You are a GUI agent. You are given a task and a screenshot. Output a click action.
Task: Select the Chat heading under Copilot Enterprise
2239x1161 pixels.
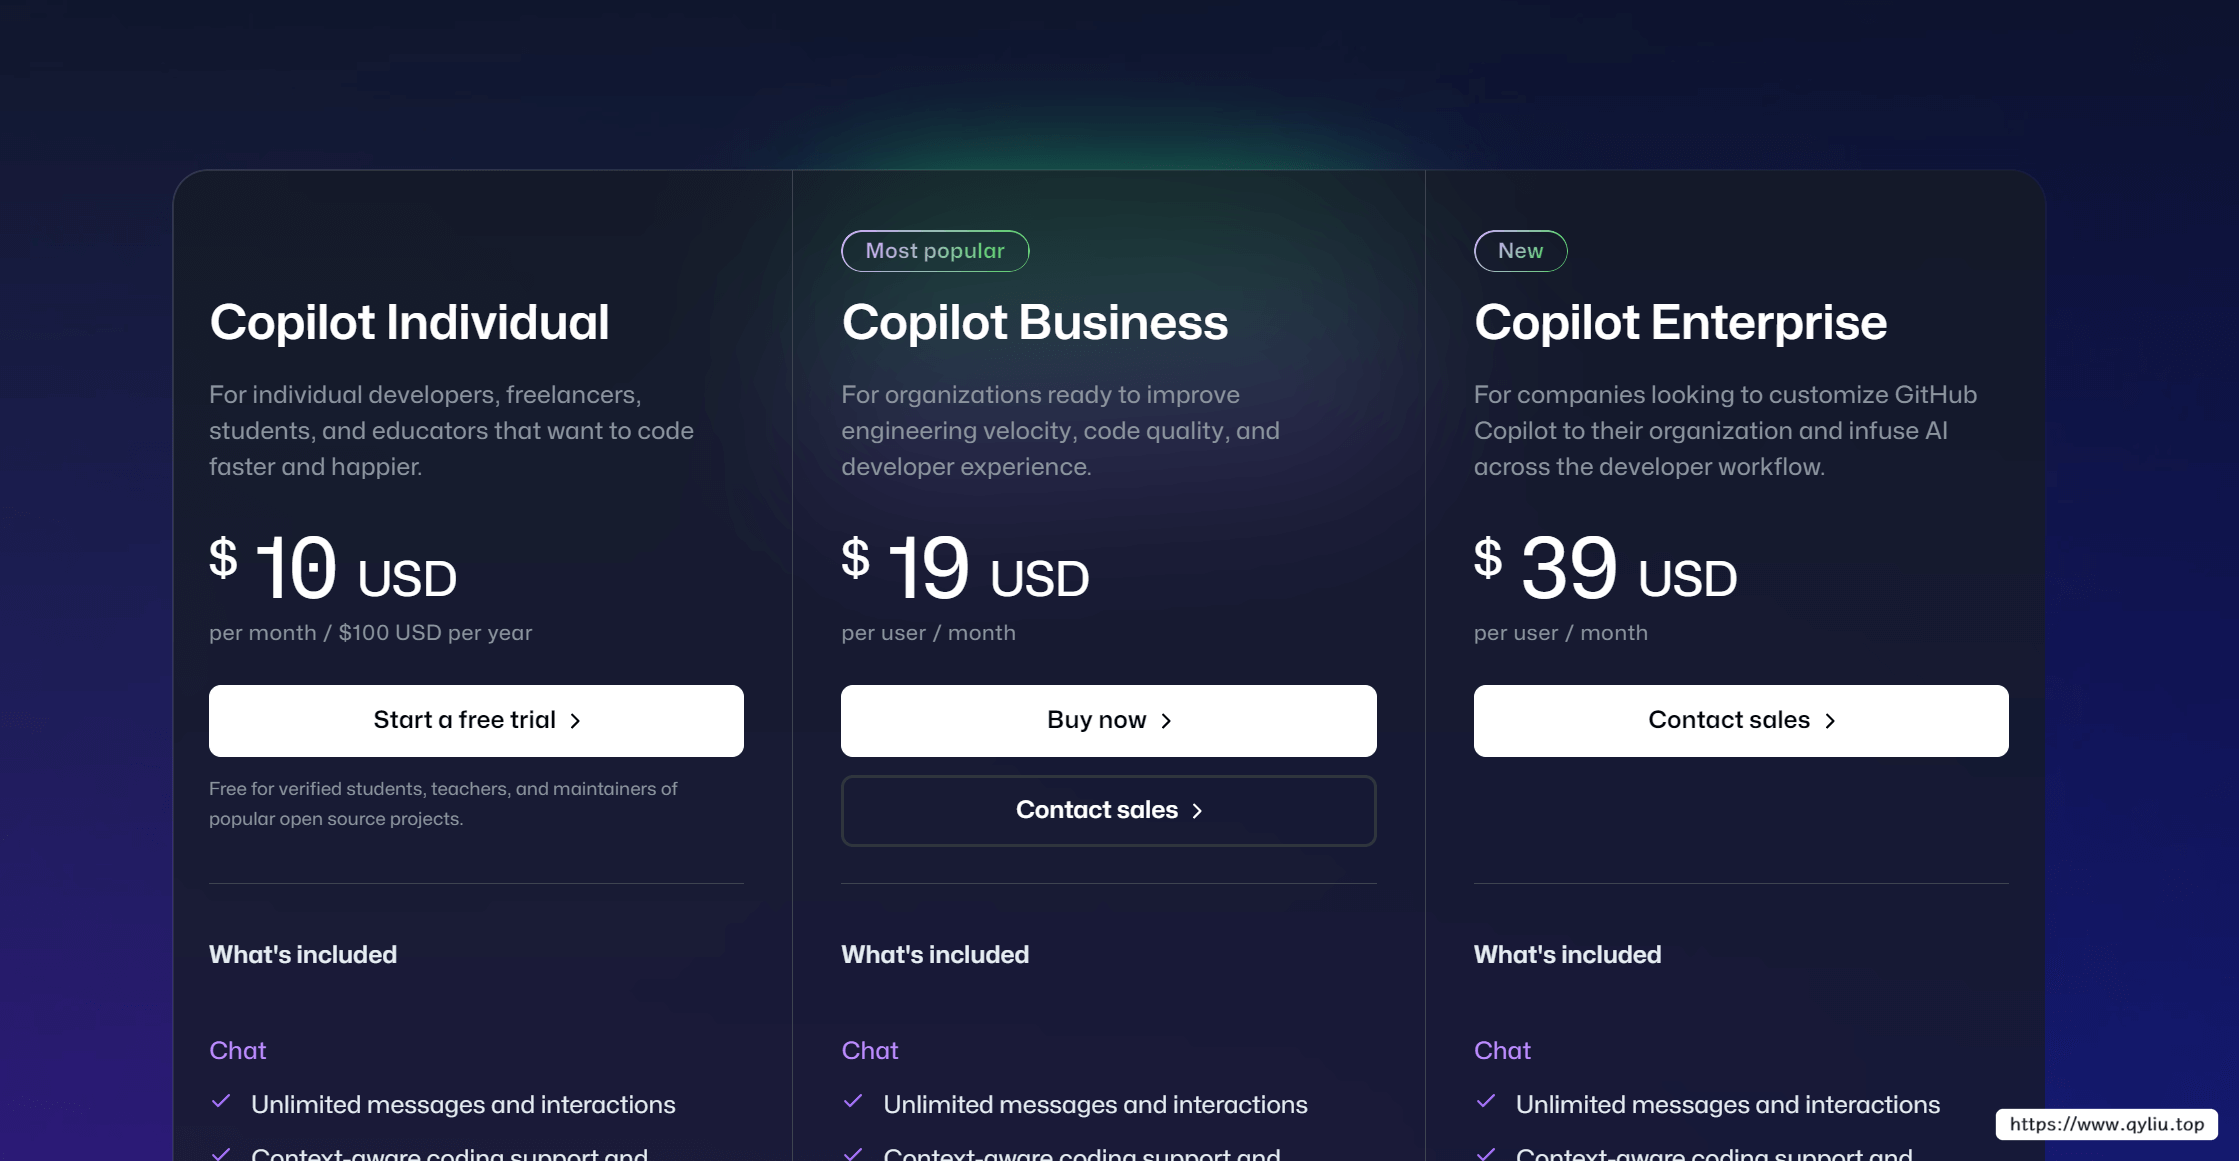[x=1502, y=1050]
